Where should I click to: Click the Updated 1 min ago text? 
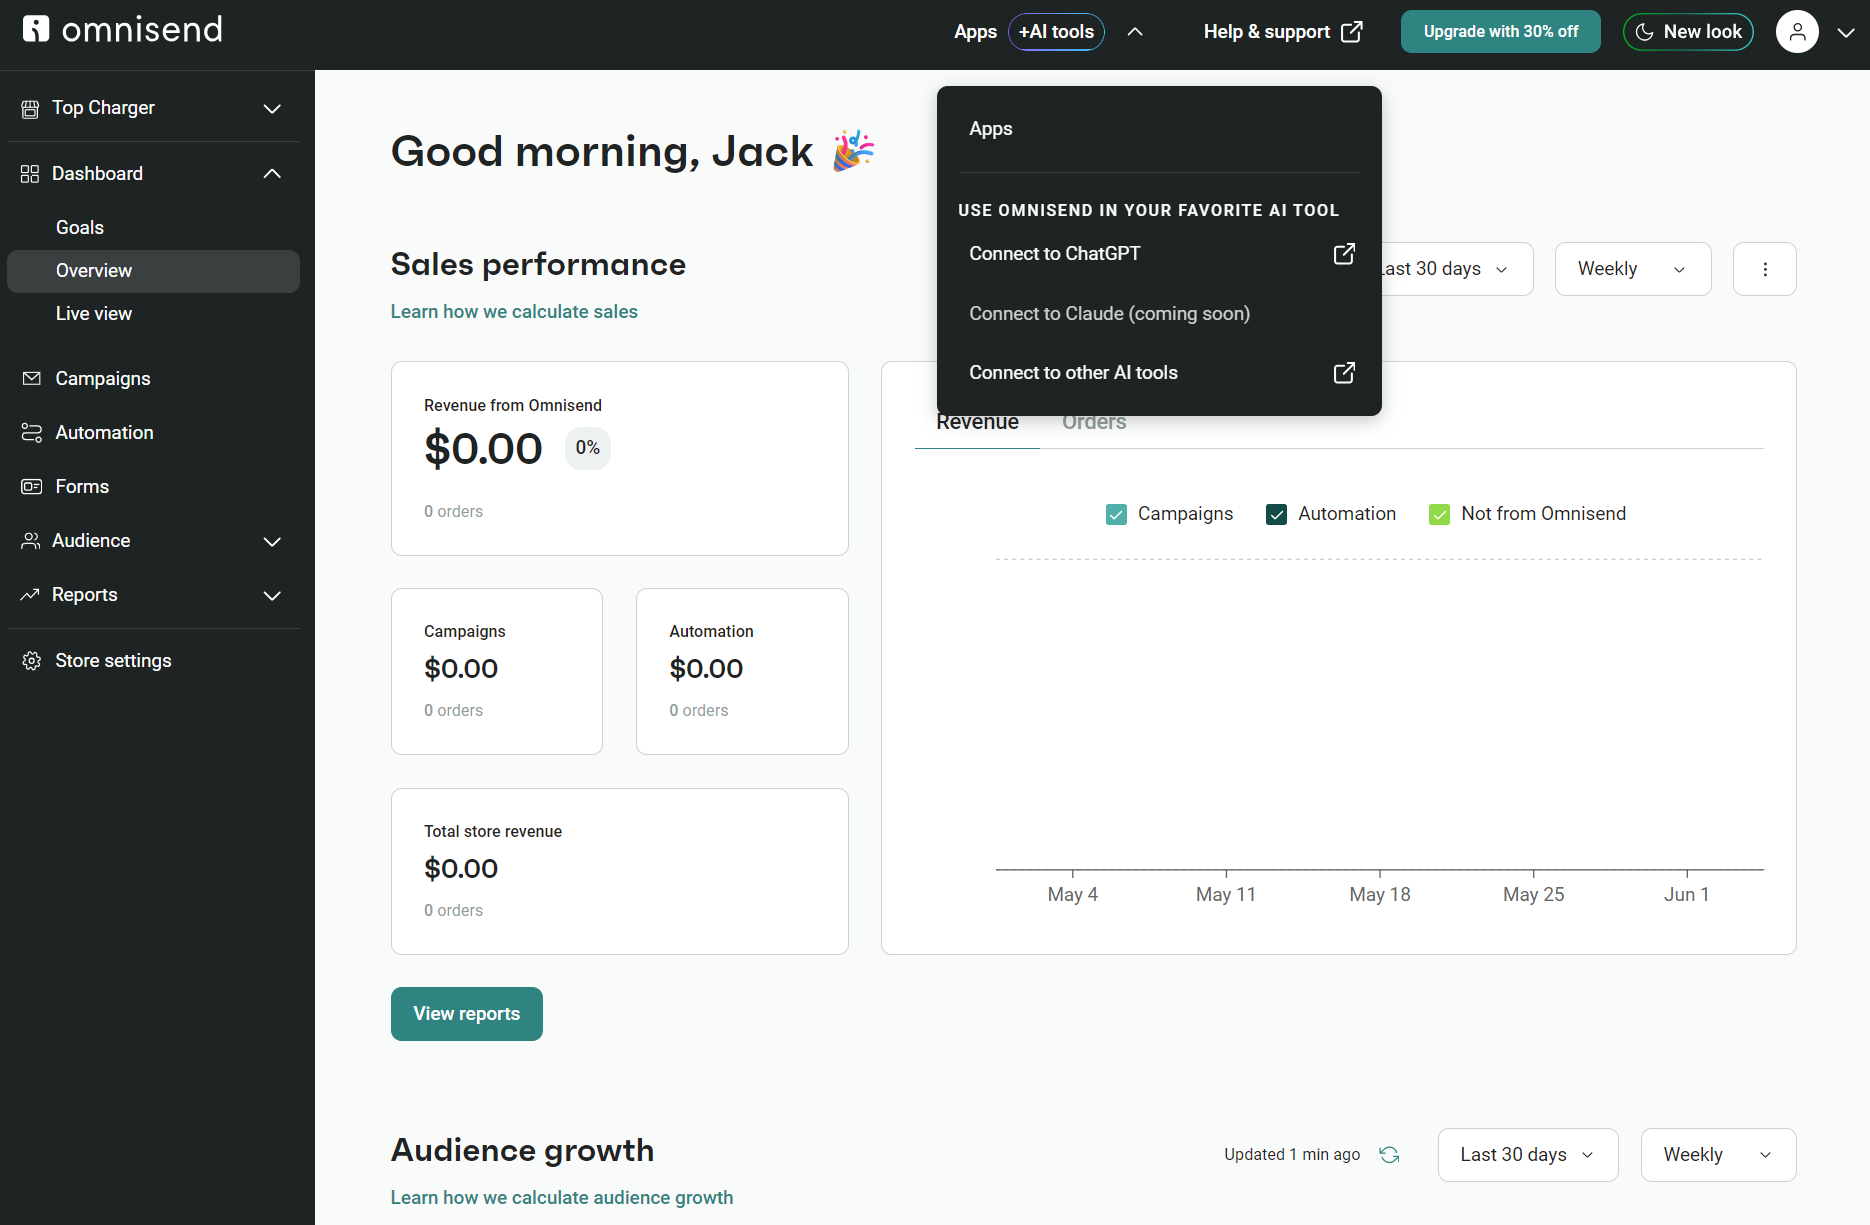tap(1292, 1155)
